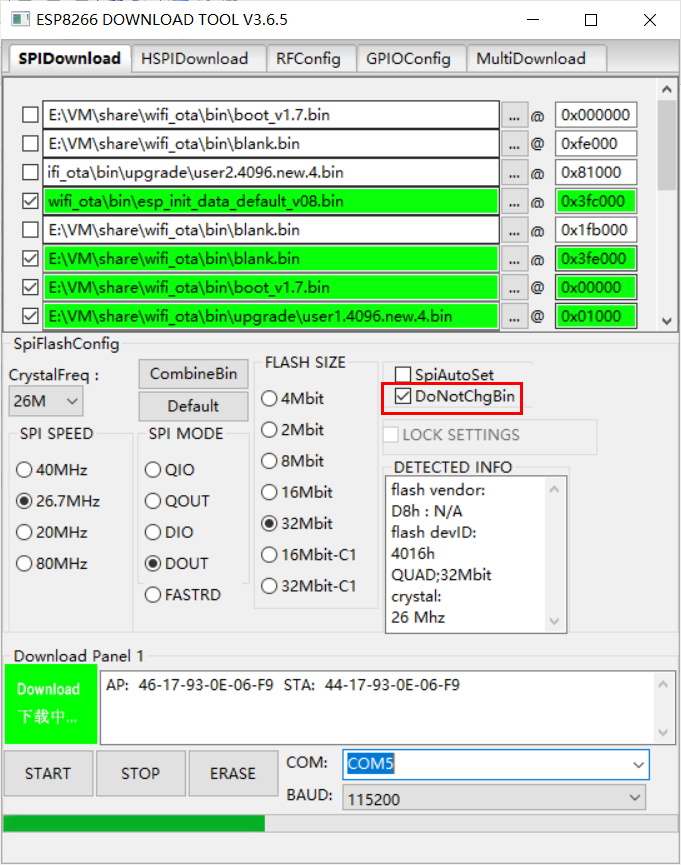The height and width of the screenshot is (865, 681).
Task: Check the blank.bin 0xfe000 row checkbox
Action: pyautogui.click(x=30, y=143)
